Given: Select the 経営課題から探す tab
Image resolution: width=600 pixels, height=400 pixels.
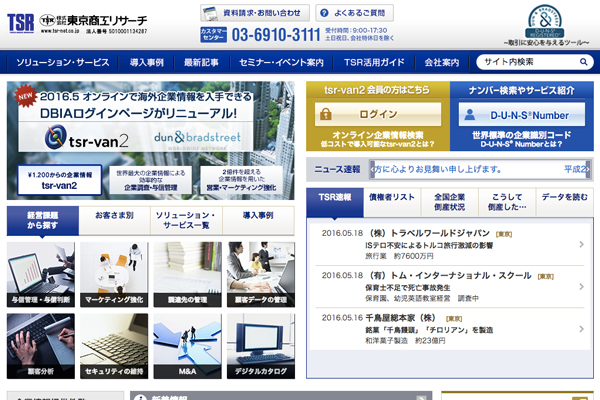Looking at the screenshot, I should pos(43,220).
